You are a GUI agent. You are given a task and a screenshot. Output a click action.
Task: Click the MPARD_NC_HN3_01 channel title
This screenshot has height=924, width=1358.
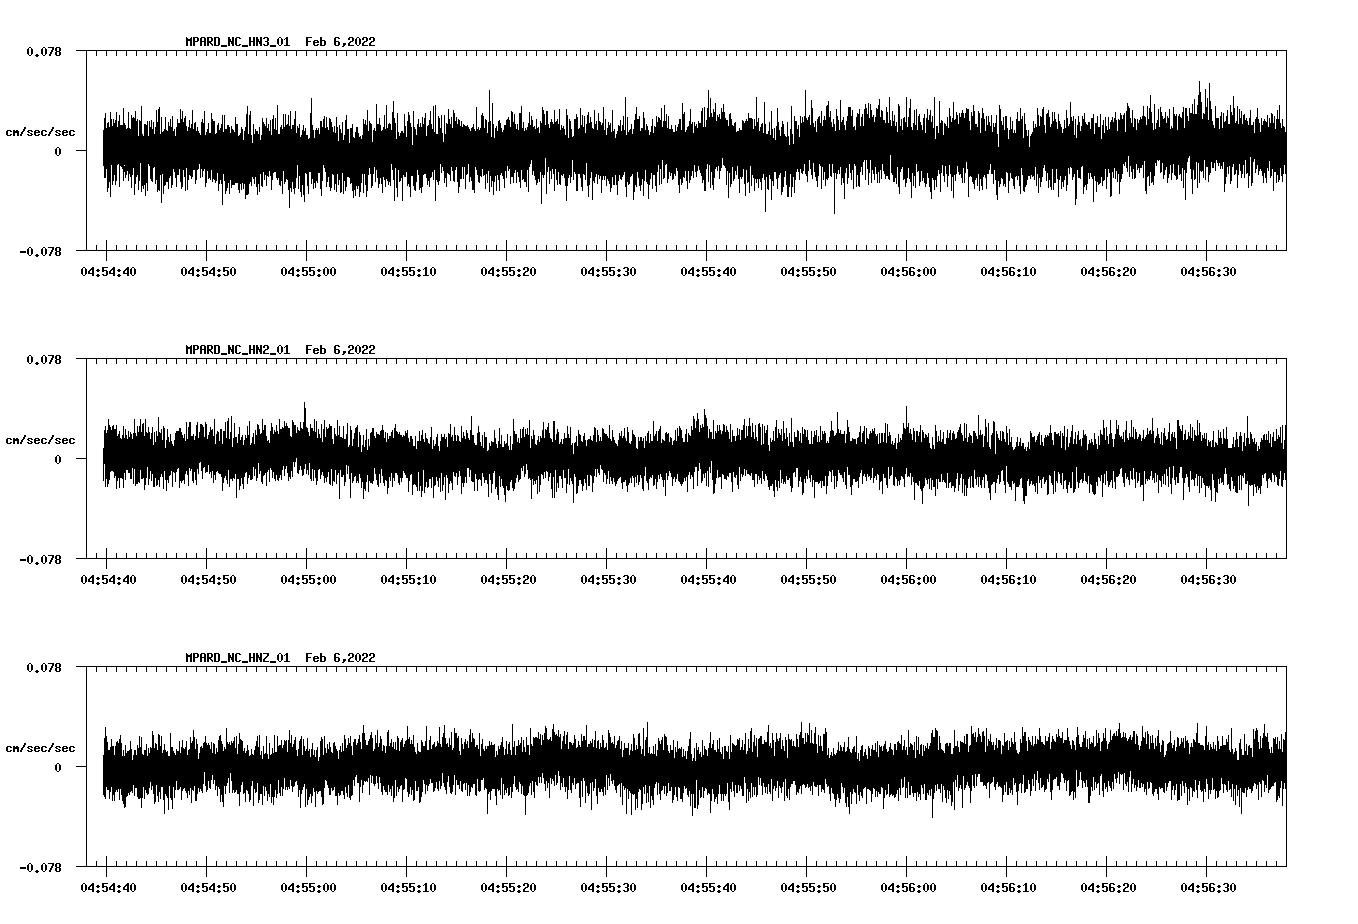click(237, 42)
